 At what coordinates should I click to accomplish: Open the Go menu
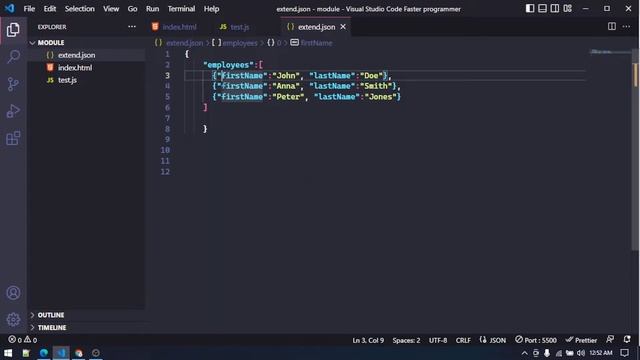click(x=132, y=9)
